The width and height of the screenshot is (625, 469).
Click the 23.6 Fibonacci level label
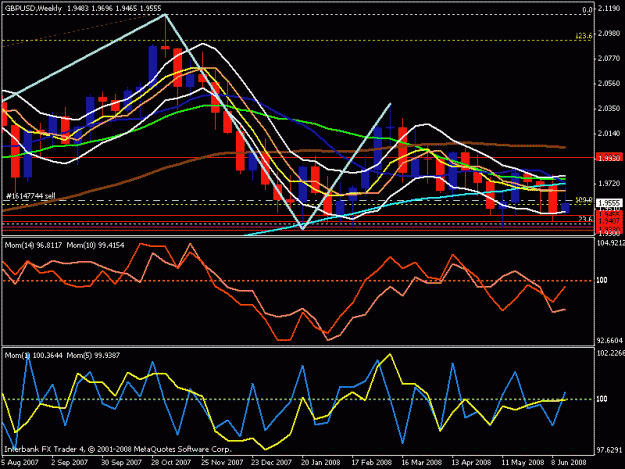[x=586, y=219]
